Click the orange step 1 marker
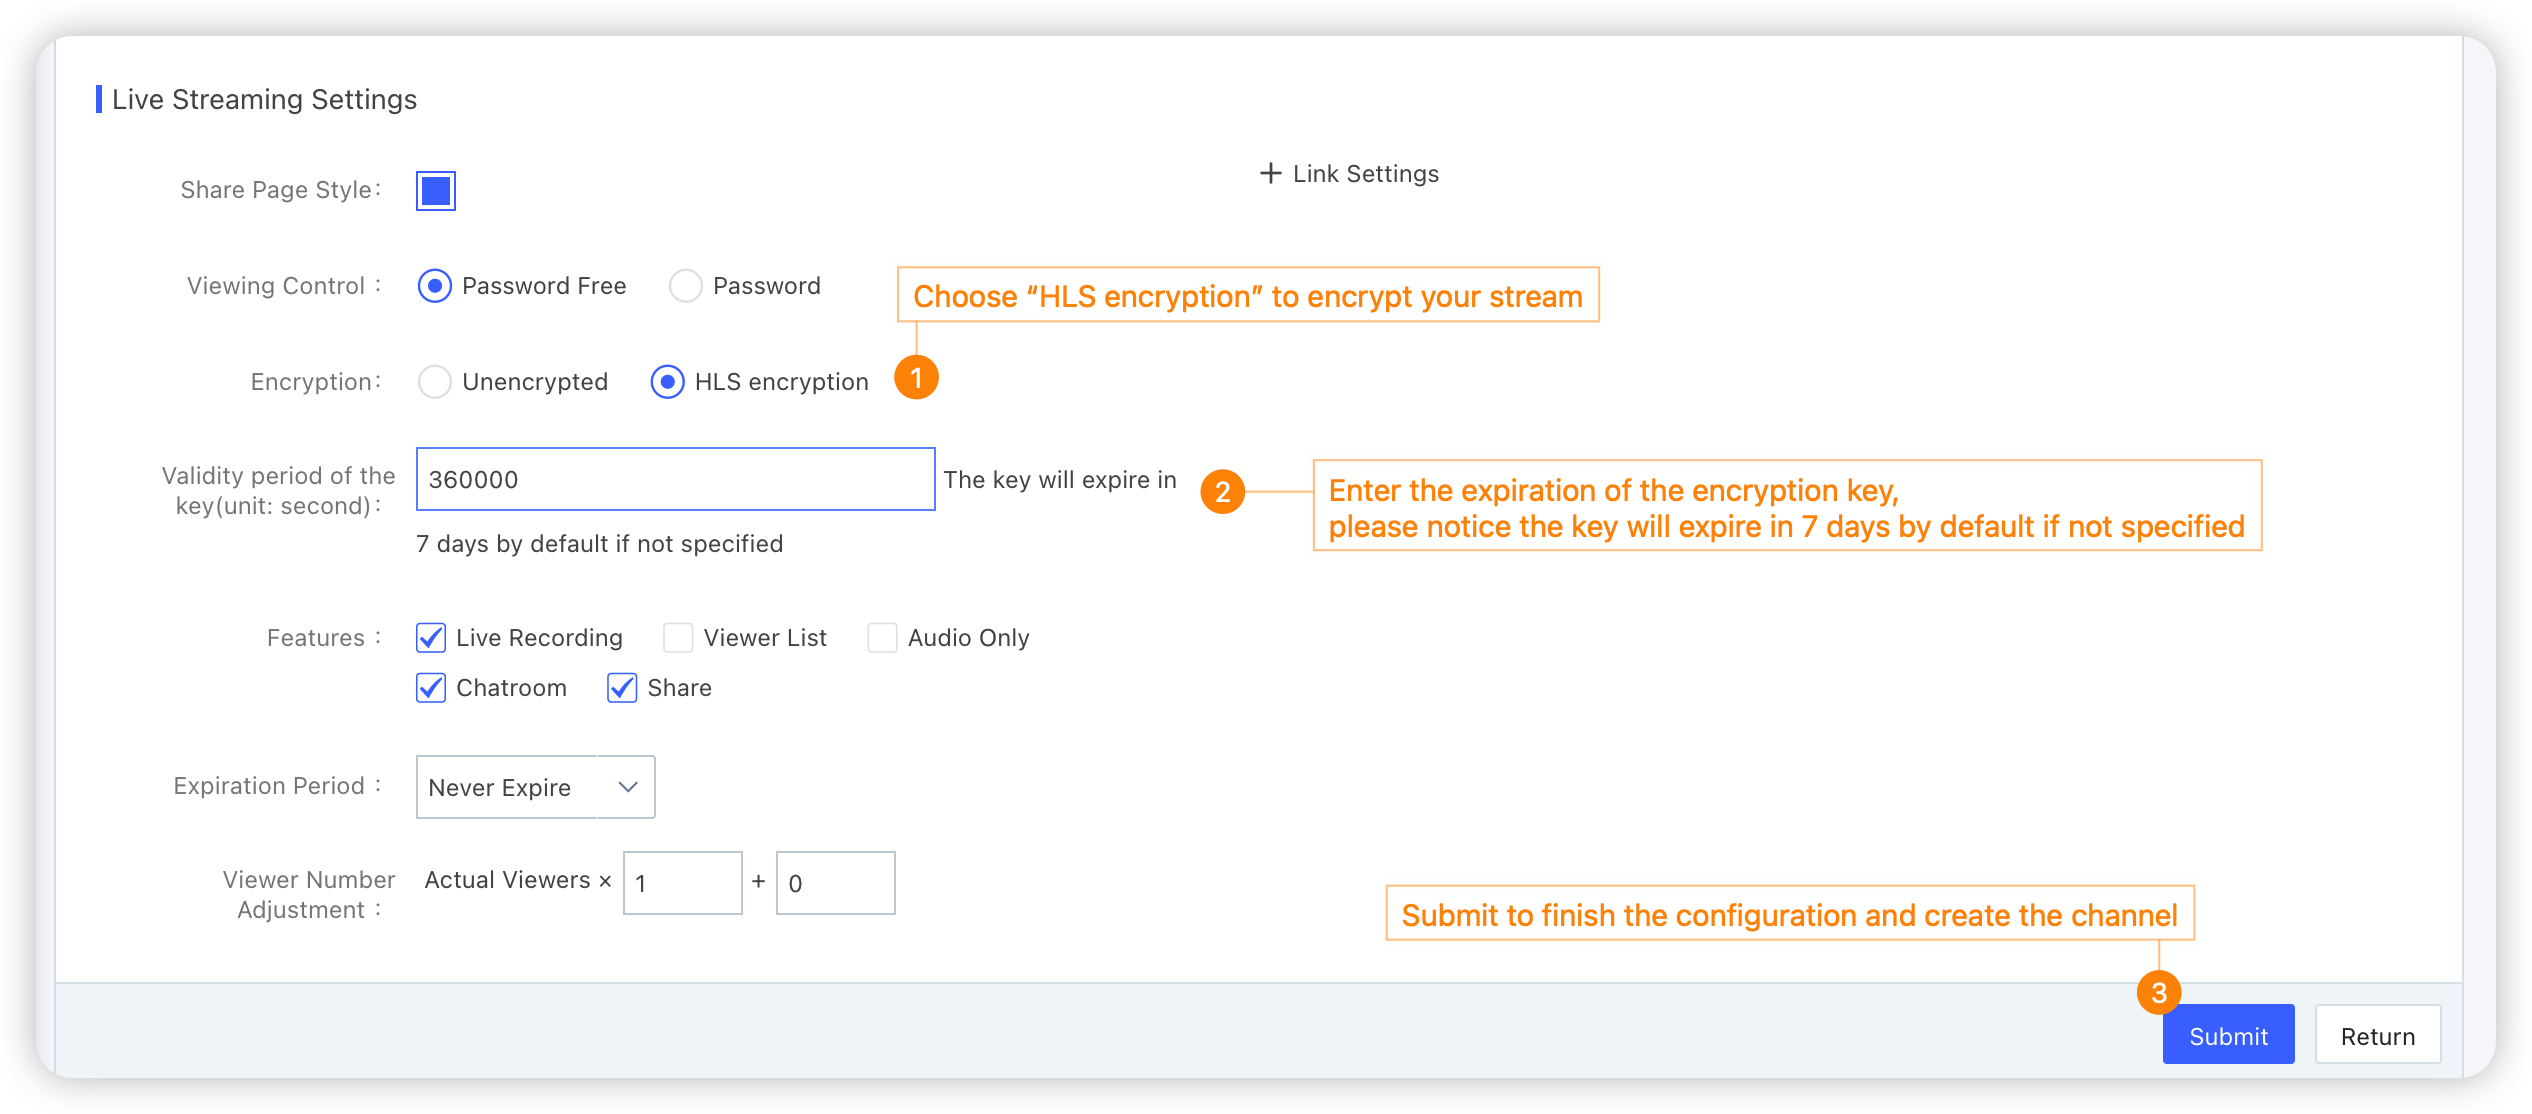 pos(916,378)
